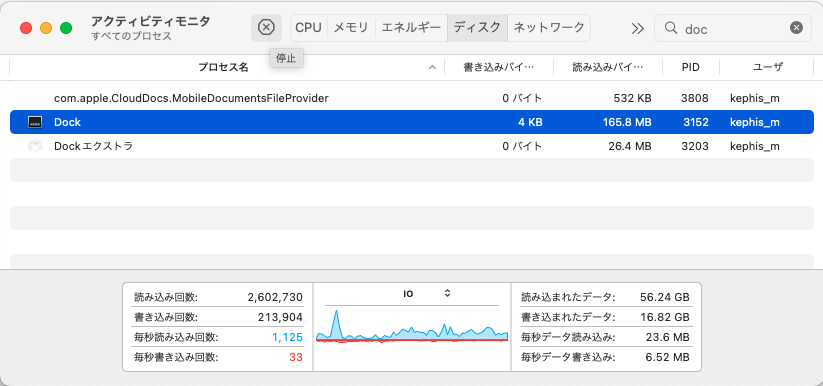Sort by 読み込みバイト column header

tap(608, 67)
